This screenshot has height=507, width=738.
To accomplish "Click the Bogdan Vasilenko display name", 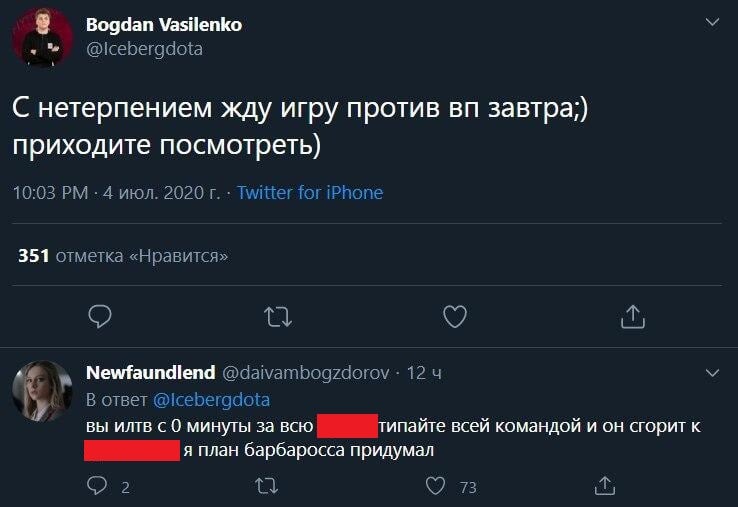I will [x=164, y=24].
